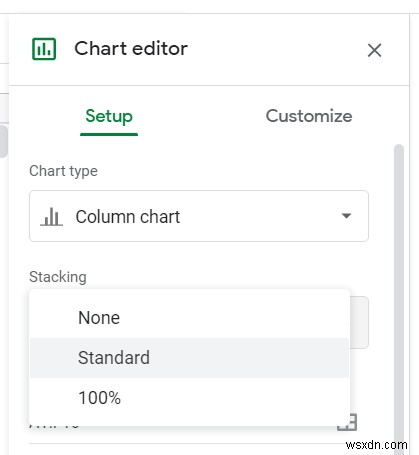Click the Chart editor panel scrollbar
Image resolution: width=419 pixels, height=455 pixels.
[x=399, y=299]
